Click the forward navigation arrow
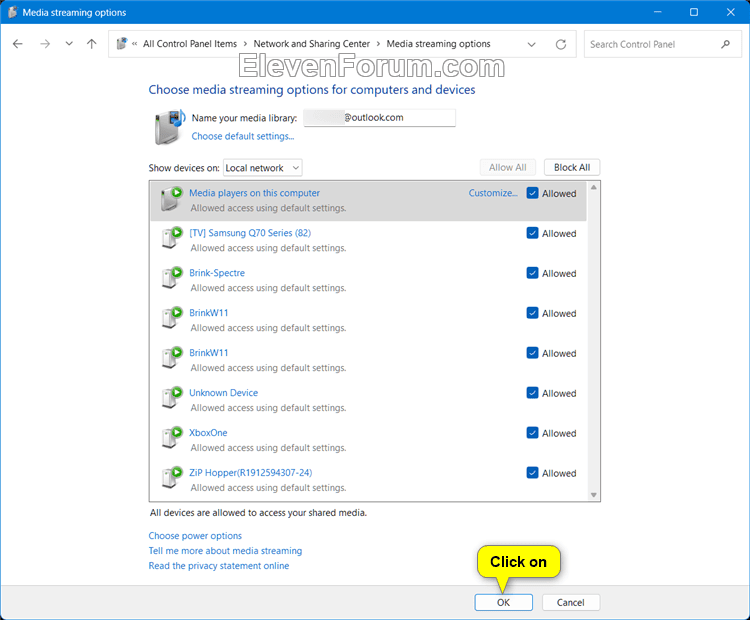 [x=45, y=44]
